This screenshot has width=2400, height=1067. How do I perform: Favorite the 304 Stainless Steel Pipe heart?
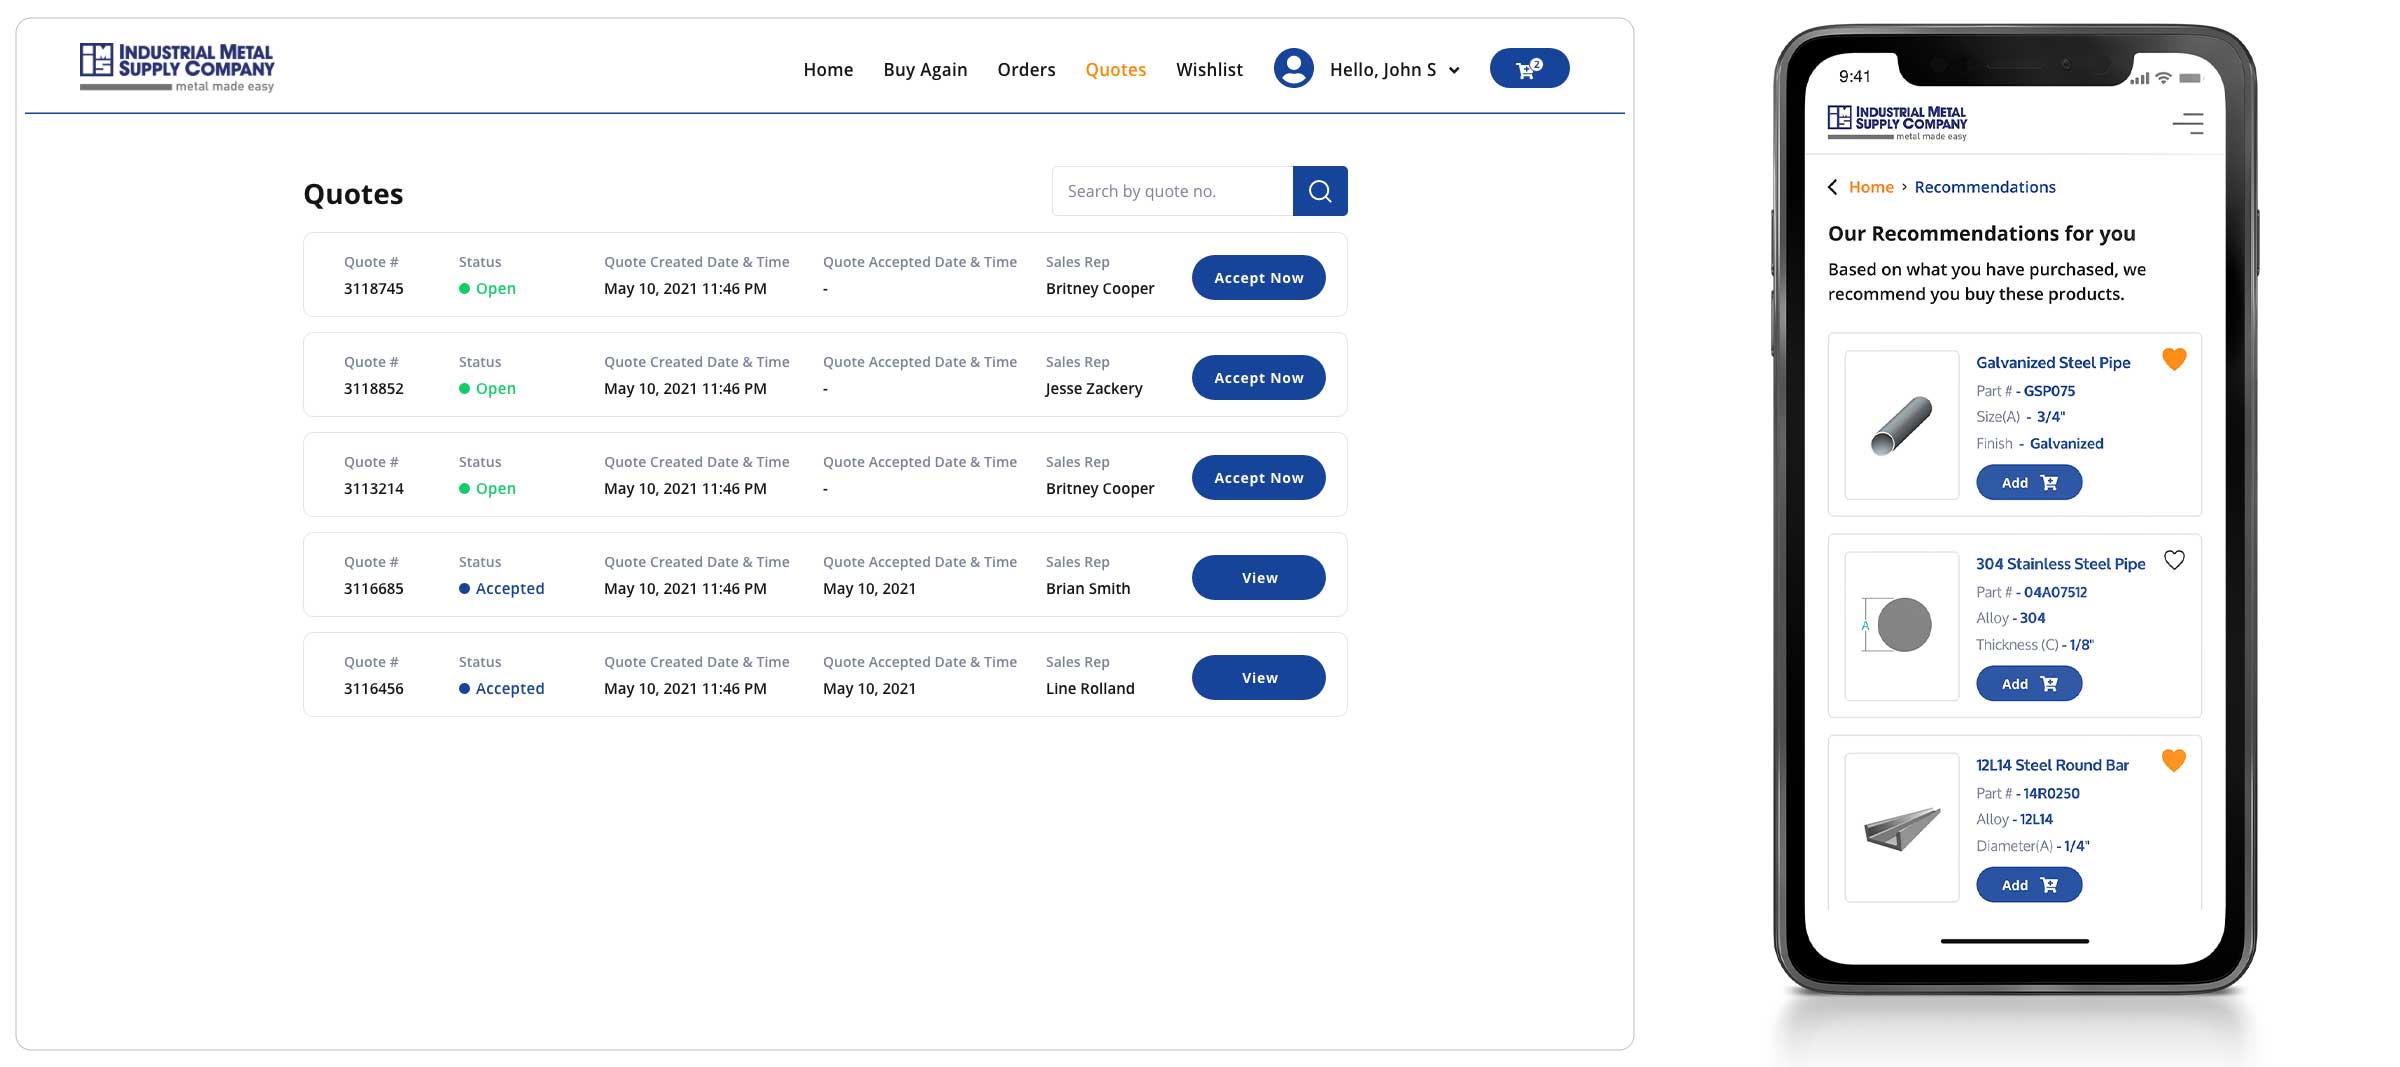[2174, 560]
